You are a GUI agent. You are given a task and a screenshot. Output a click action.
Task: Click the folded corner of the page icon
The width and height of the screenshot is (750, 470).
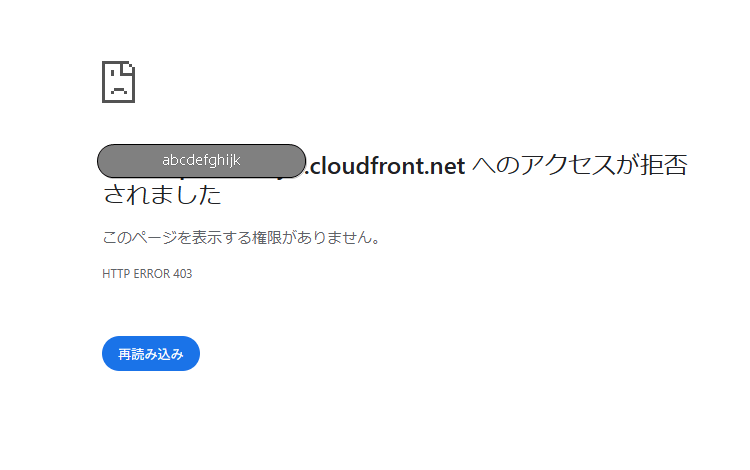pos(129,68)
